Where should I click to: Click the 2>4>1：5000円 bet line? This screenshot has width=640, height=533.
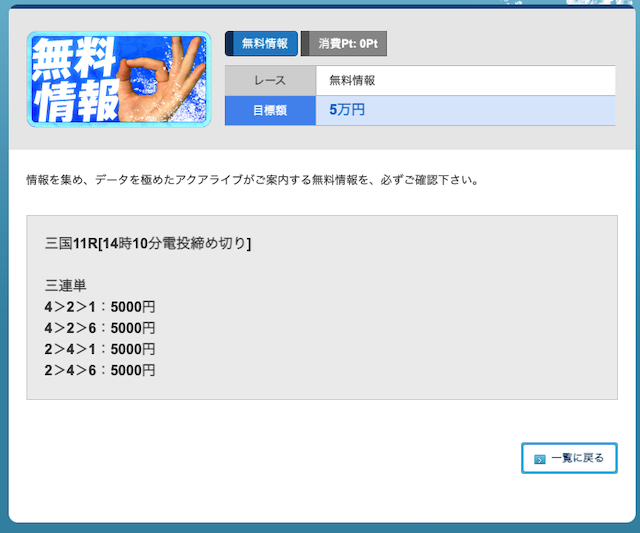click(100, 349)
